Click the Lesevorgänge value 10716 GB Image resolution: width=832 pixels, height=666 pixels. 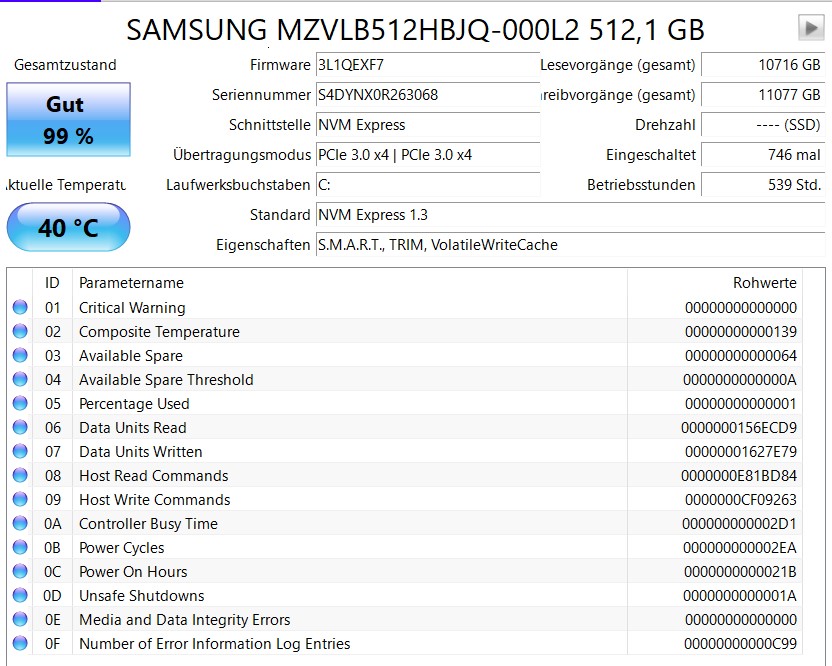tap(763, 65)
